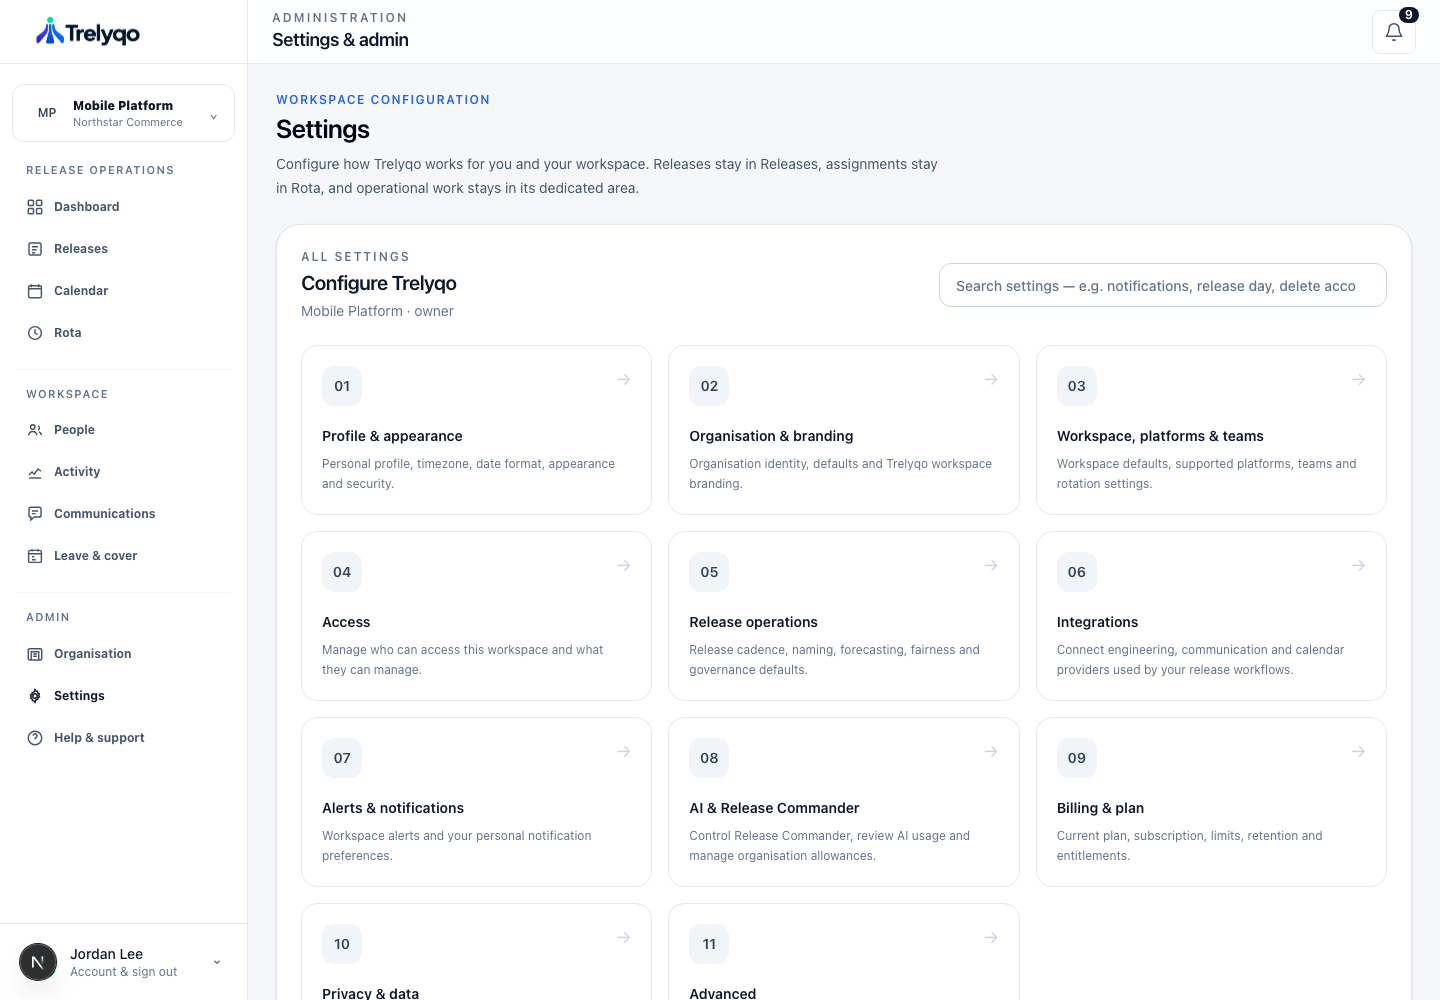
Task: Open Releases from the sidebar
Action: (124, 249)
